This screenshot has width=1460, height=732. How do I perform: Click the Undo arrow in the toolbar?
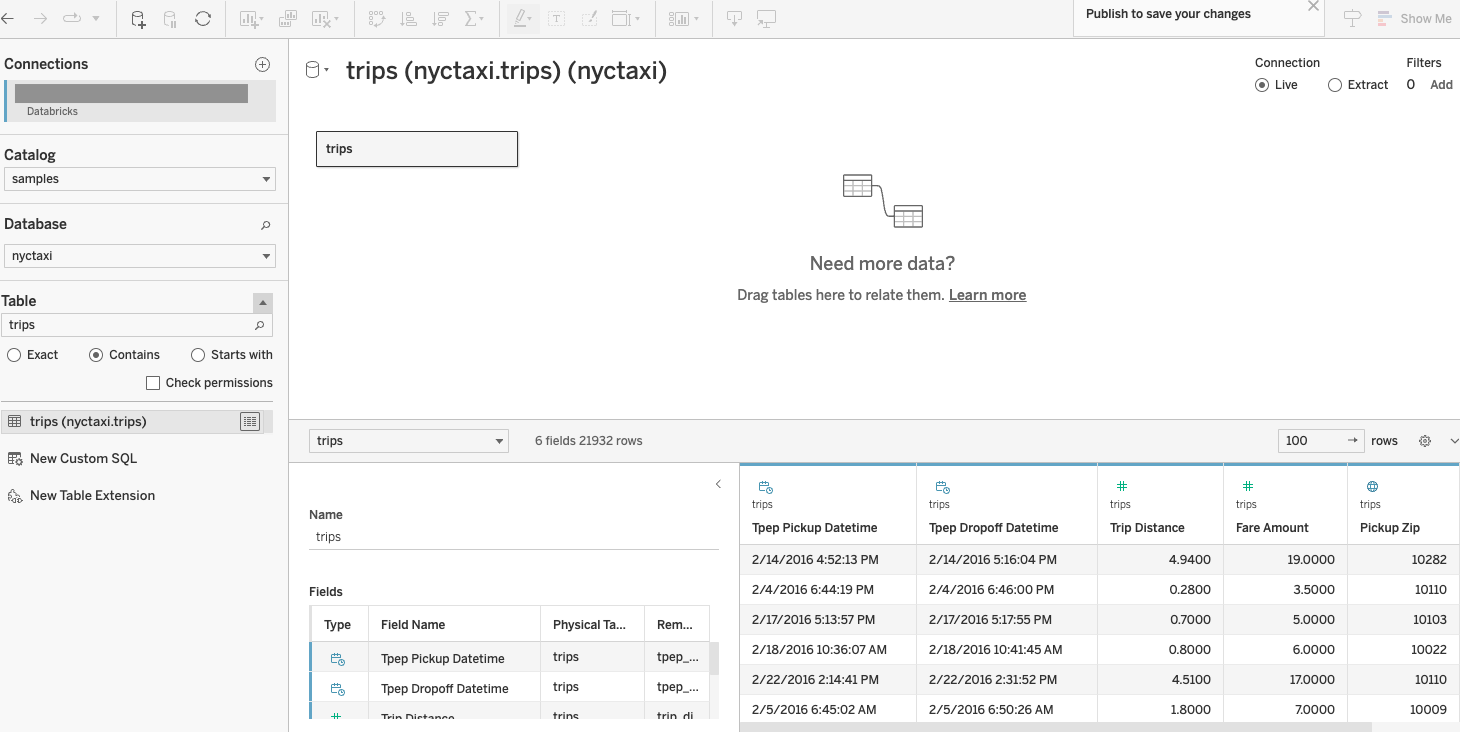(10, 18)
